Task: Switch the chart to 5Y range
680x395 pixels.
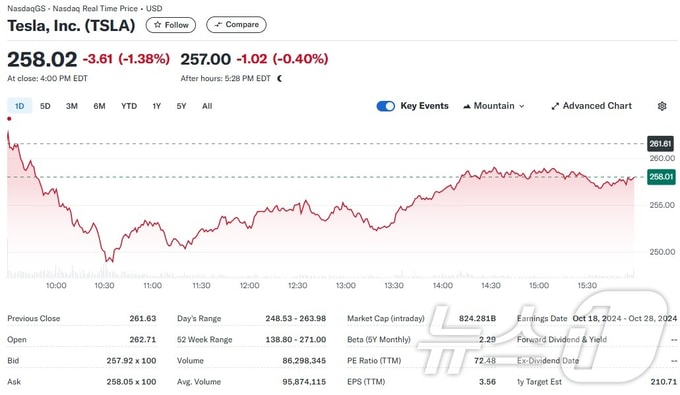Action: coord(181,106)
